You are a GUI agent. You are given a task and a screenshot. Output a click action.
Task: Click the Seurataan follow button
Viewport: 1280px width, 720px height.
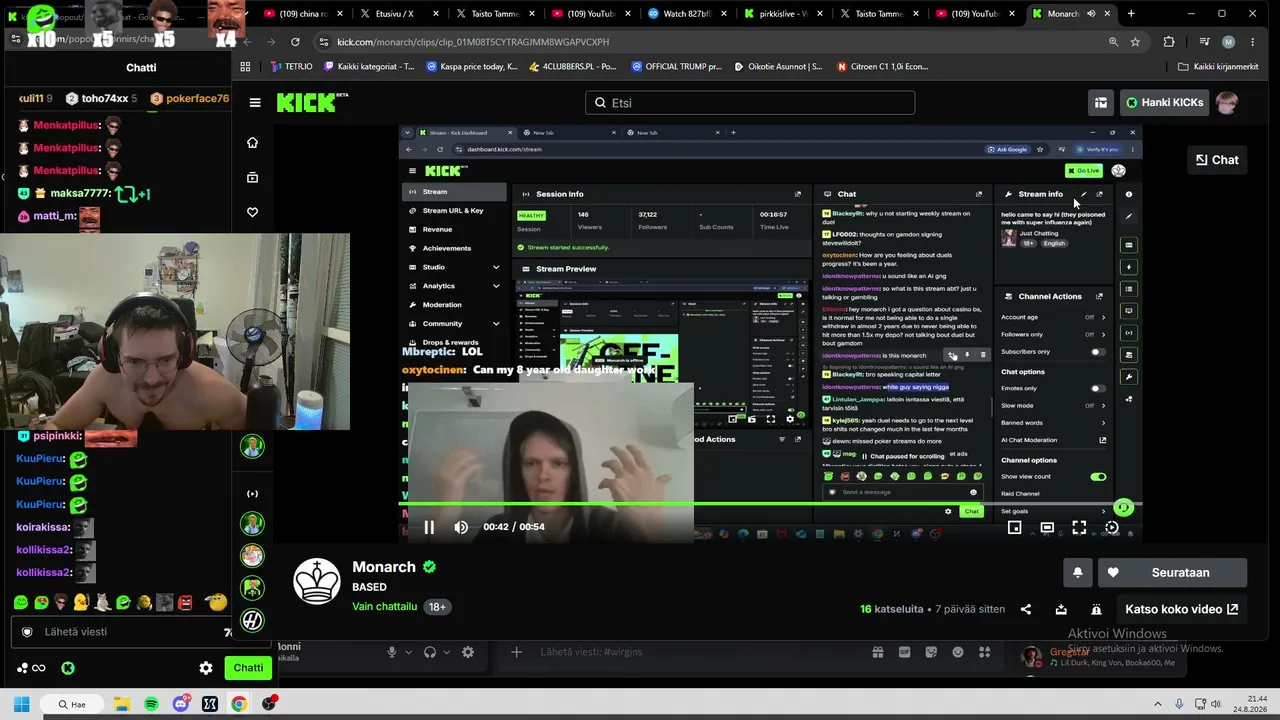(1172, 573)
